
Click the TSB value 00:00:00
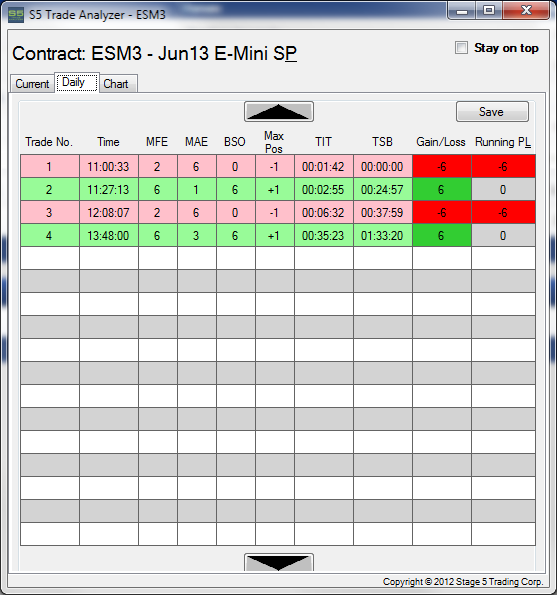pos(382,167)
